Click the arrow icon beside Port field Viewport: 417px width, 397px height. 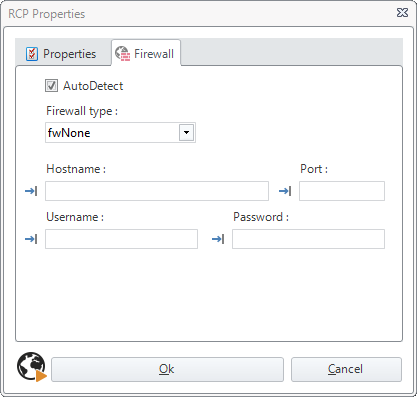point(285,191)
